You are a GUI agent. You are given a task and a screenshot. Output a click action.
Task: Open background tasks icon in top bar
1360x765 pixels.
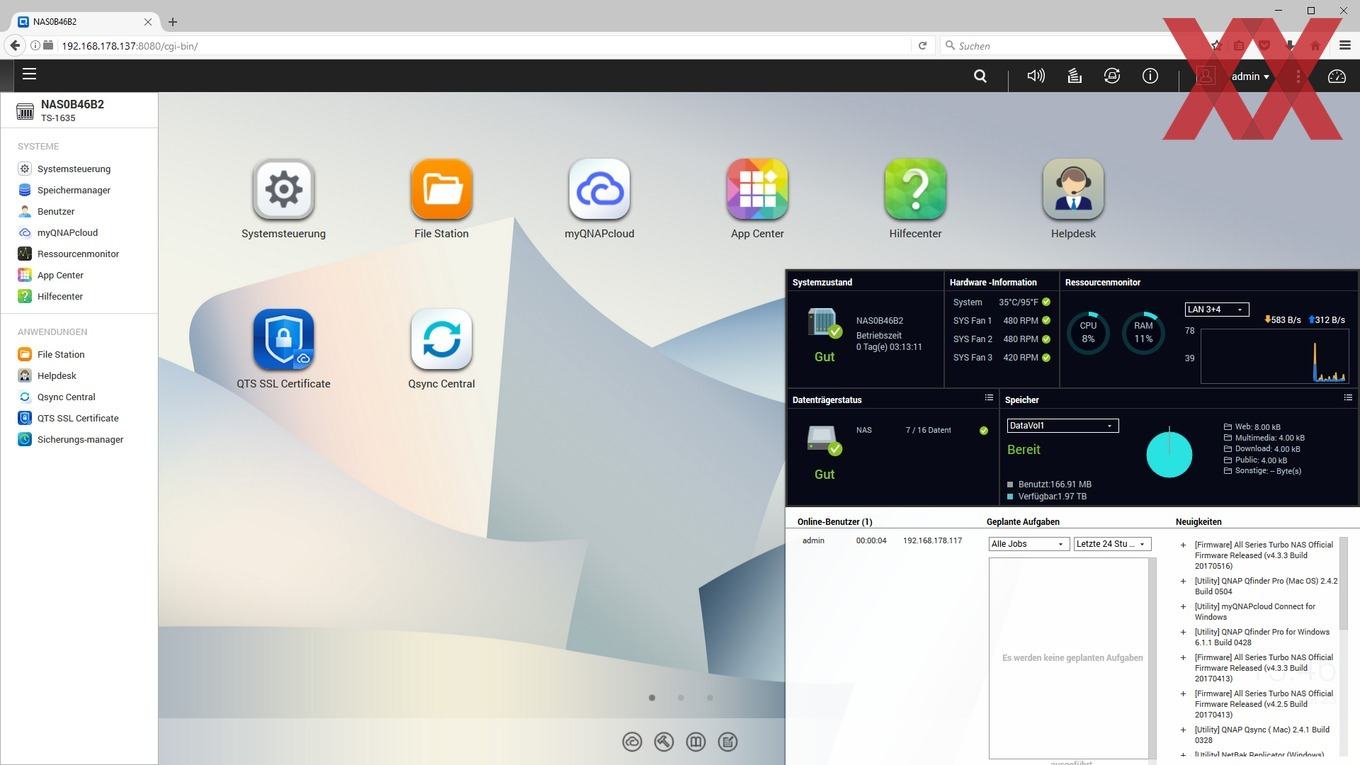click(1074, 76)
